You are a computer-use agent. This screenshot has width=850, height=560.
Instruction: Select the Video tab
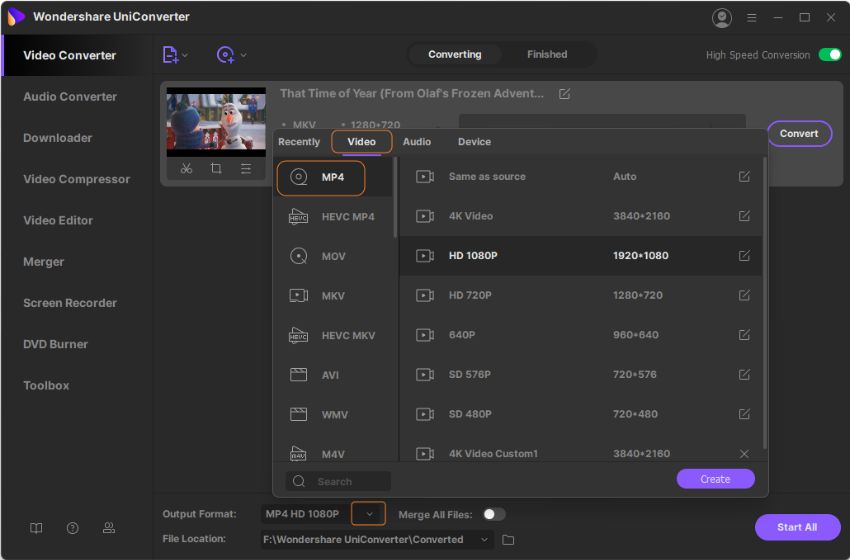pos(362,141)
